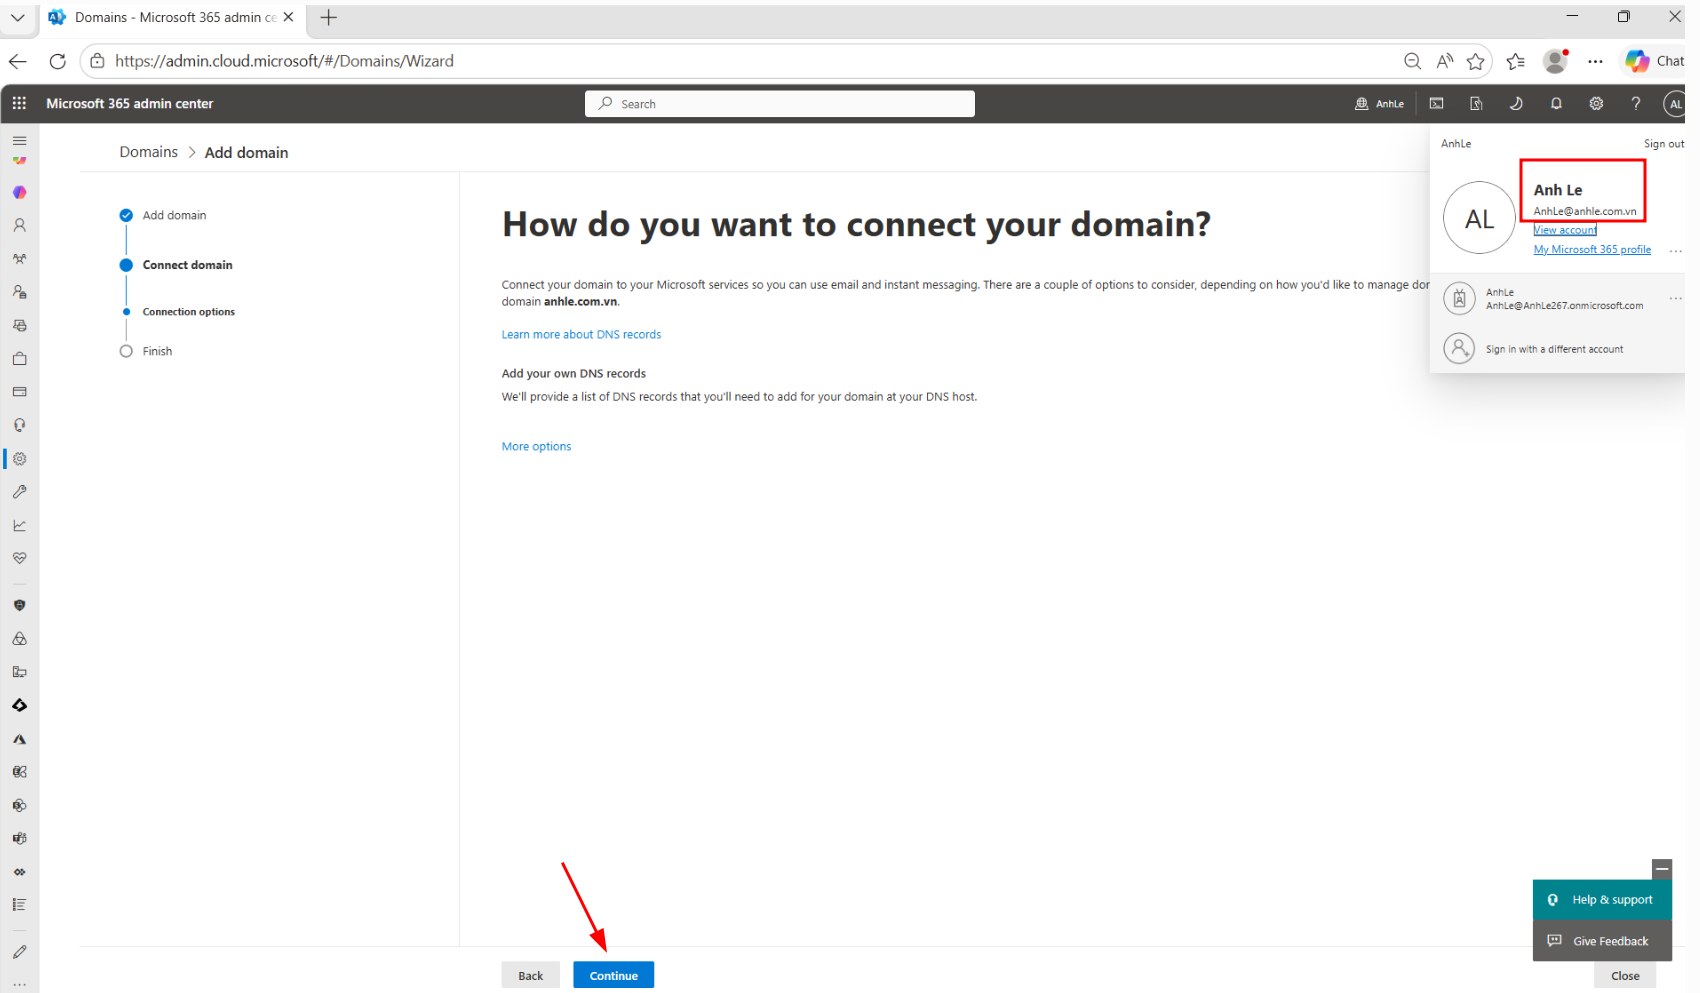Sign in with a different account
1700x993 pixels.
coord(1554,349)
